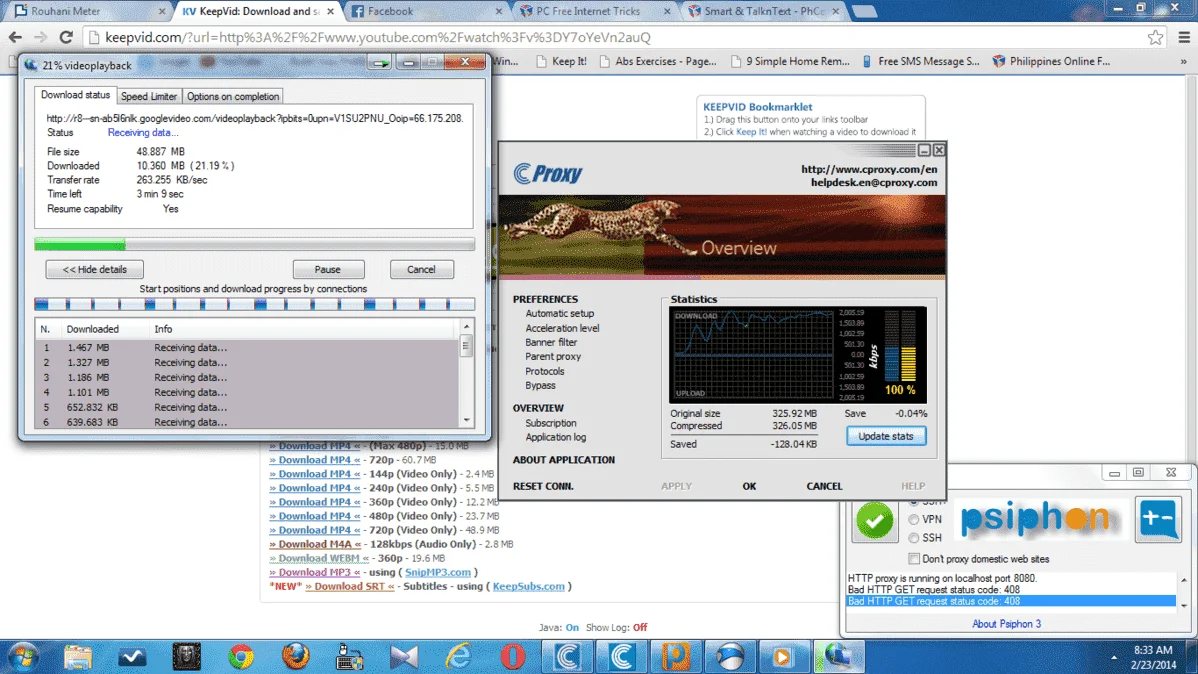Click the Internet Download Manager taskbar icon

click(838, 656)
